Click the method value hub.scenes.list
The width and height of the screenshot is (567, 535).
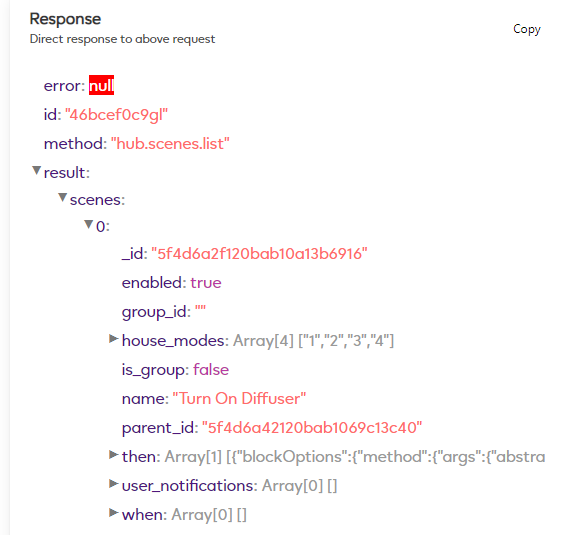[x=170, y=144]
